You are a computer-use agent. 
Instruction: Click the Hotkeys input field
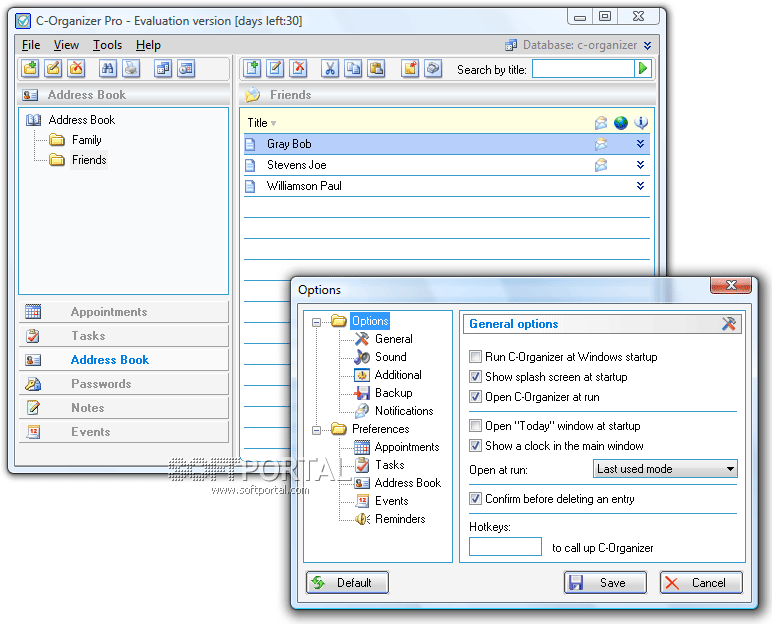(x=505, y=547)
